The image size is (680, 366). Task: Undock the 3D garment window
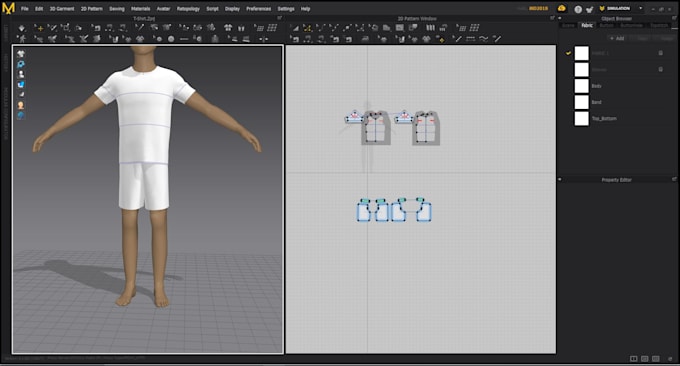(279, 18)
